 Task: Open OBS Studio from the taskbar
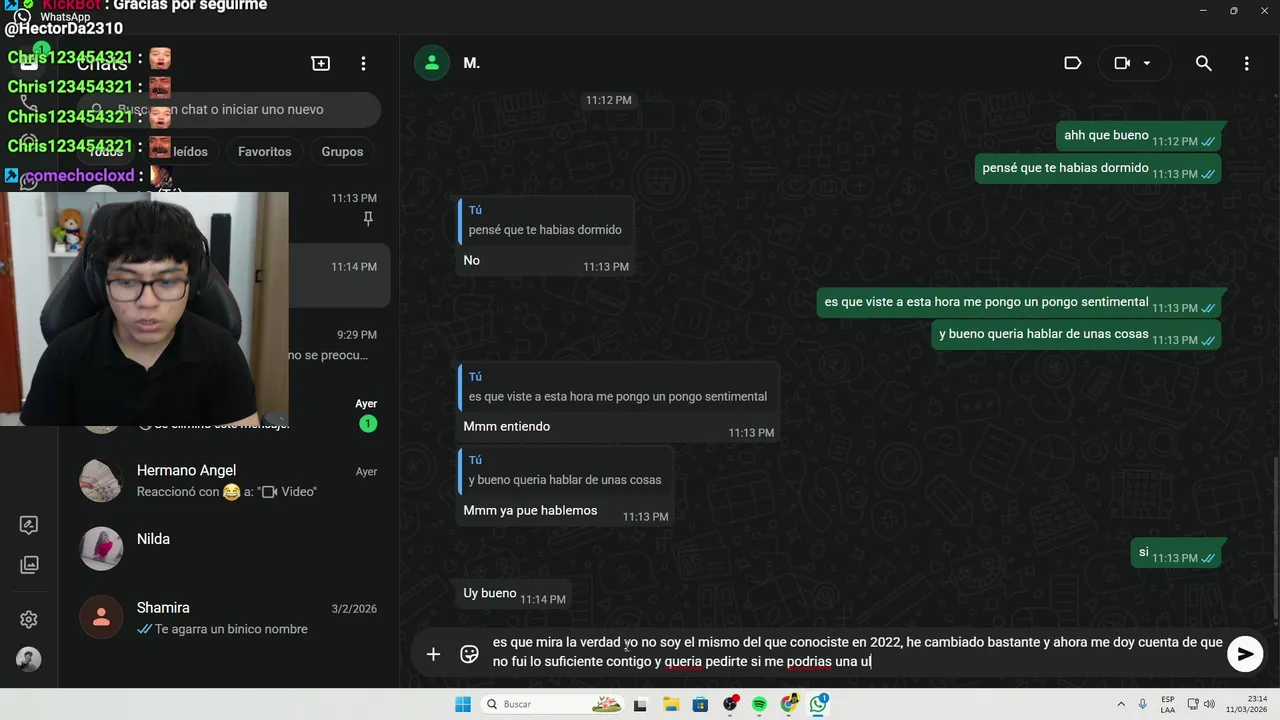730,704
